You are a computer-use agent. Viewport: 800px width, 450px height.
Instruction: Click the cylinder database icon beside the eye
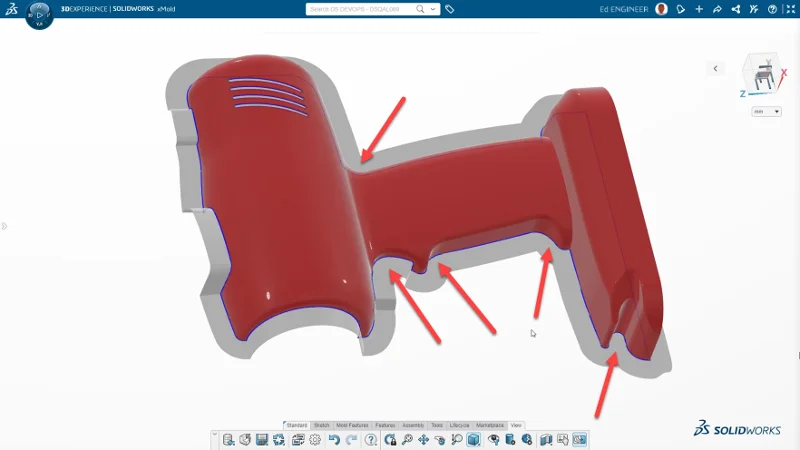click(x=510, y=440)
